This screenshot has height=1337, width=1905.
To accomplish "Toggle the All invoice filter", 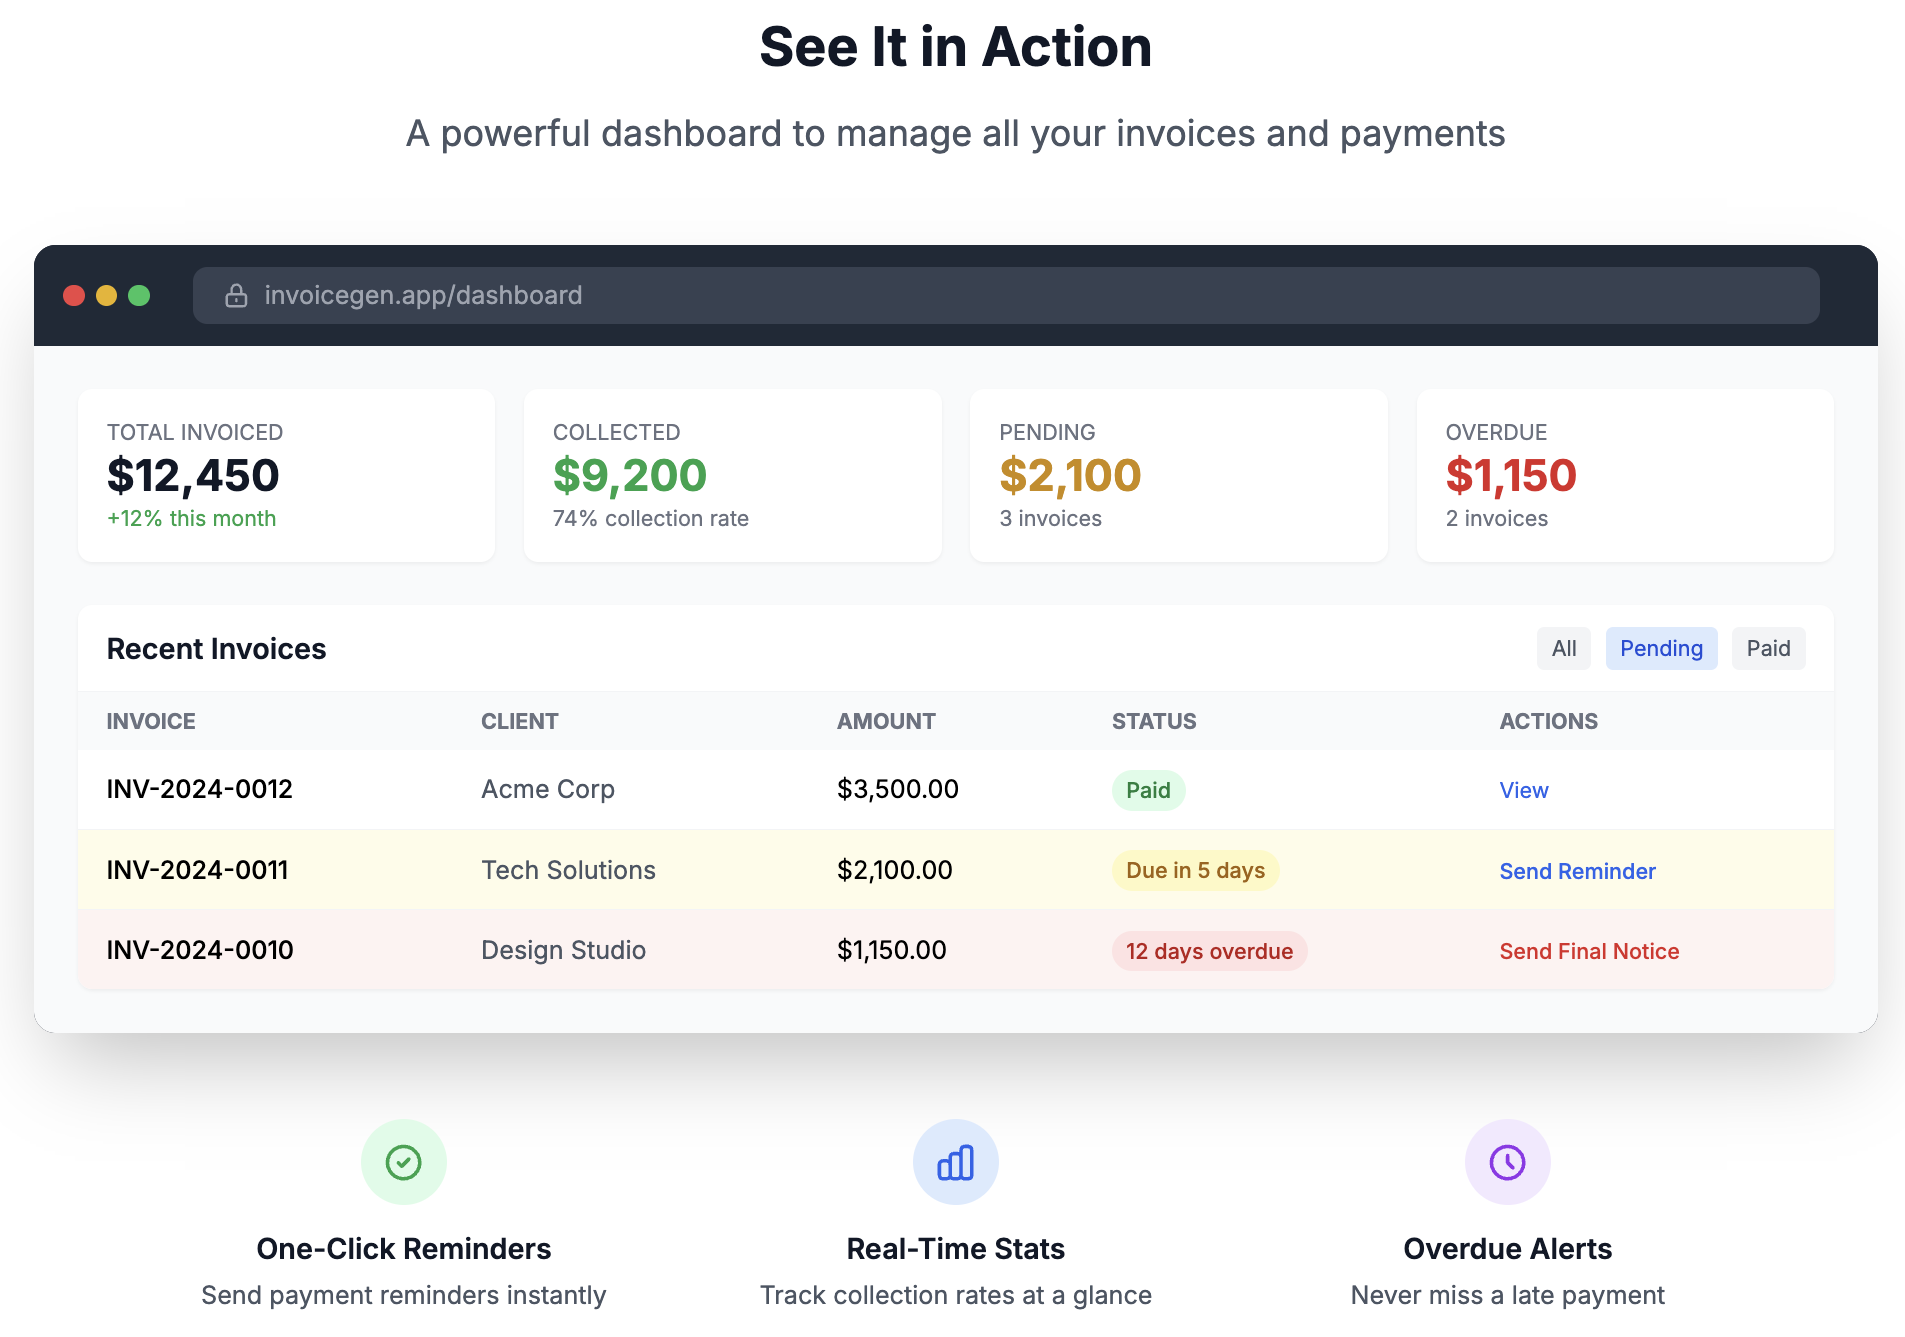I will 1563,648.
